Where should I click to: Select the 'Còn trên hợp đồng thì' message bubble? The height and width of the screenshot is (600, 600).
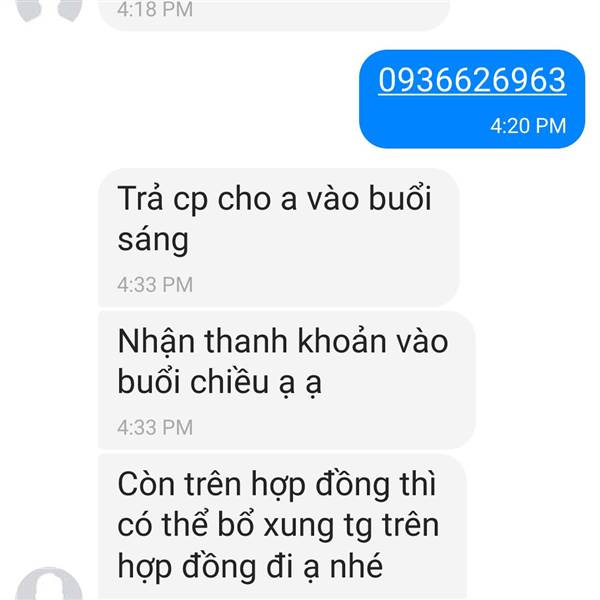coord(282,527)
